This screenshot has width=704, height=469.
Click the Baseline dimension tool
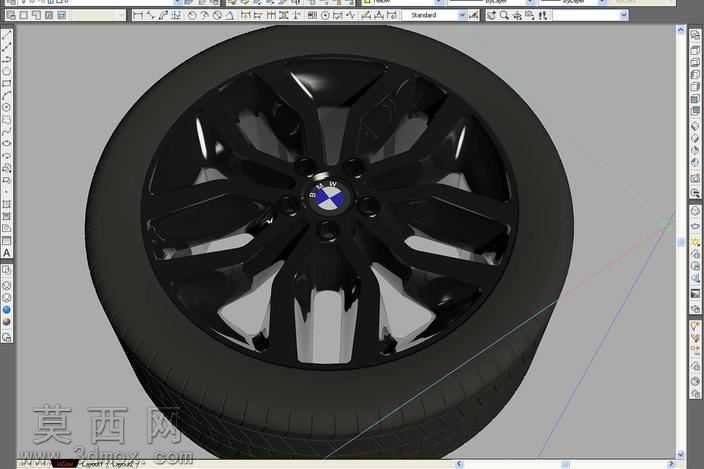(x=258, y=16)
